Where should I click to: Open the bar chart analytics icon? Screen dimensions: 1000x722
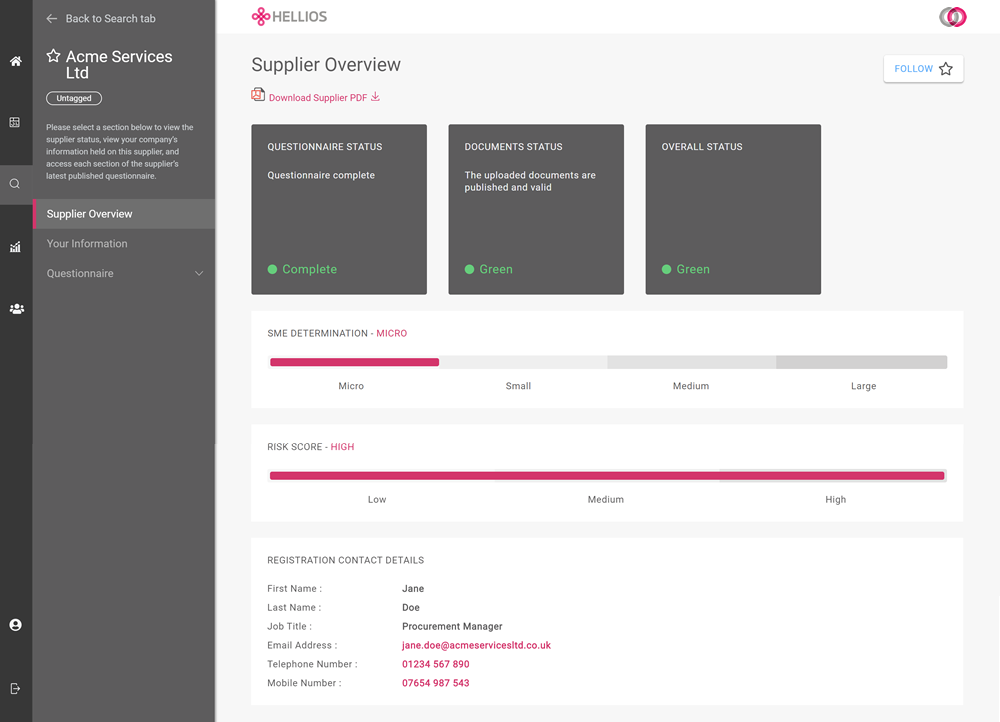click(15, 247)
